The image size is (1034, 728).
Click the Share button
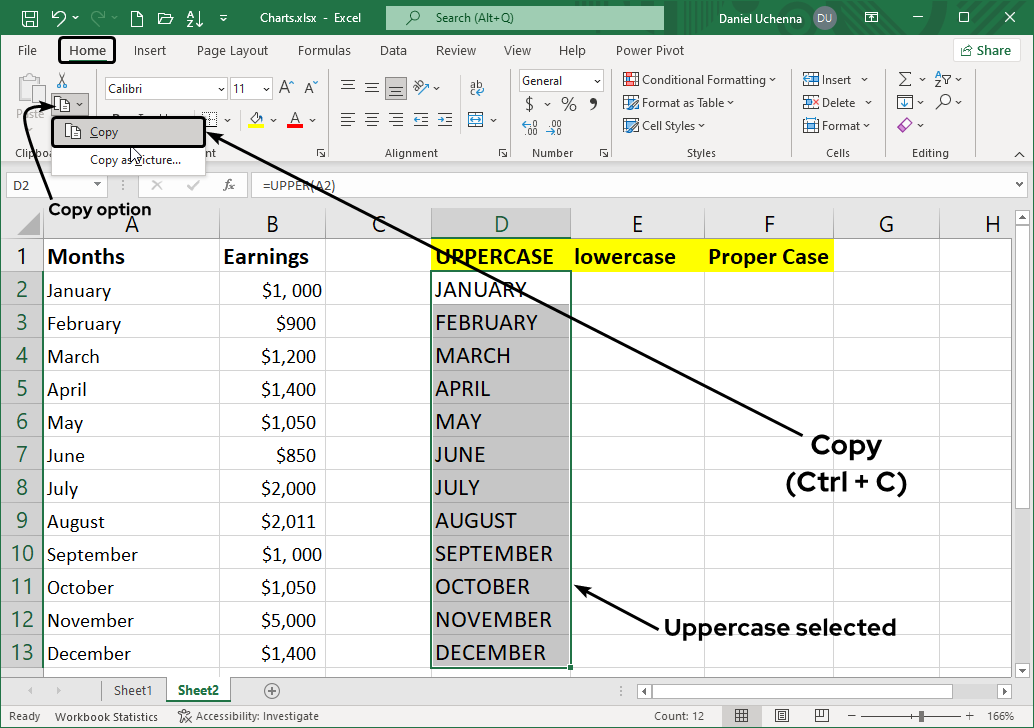[x=986, y=50]
